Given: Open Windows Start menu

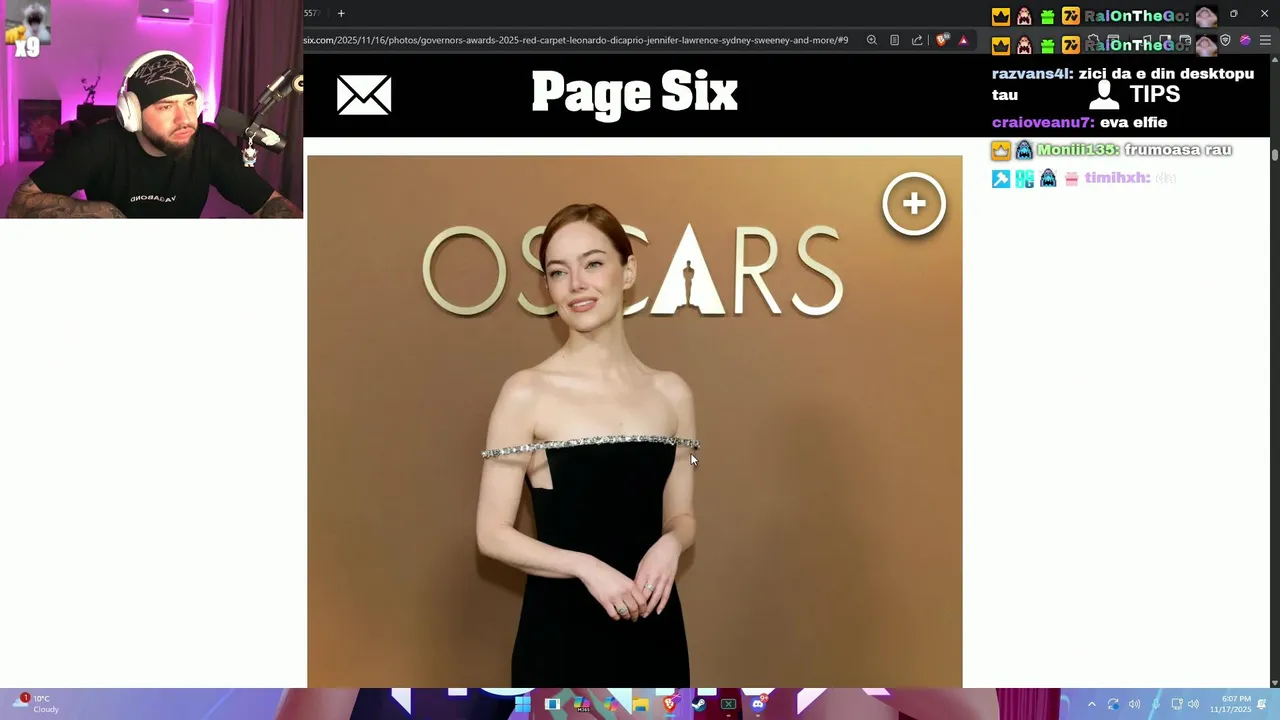Looking at the screenshot, I should 522,704.
